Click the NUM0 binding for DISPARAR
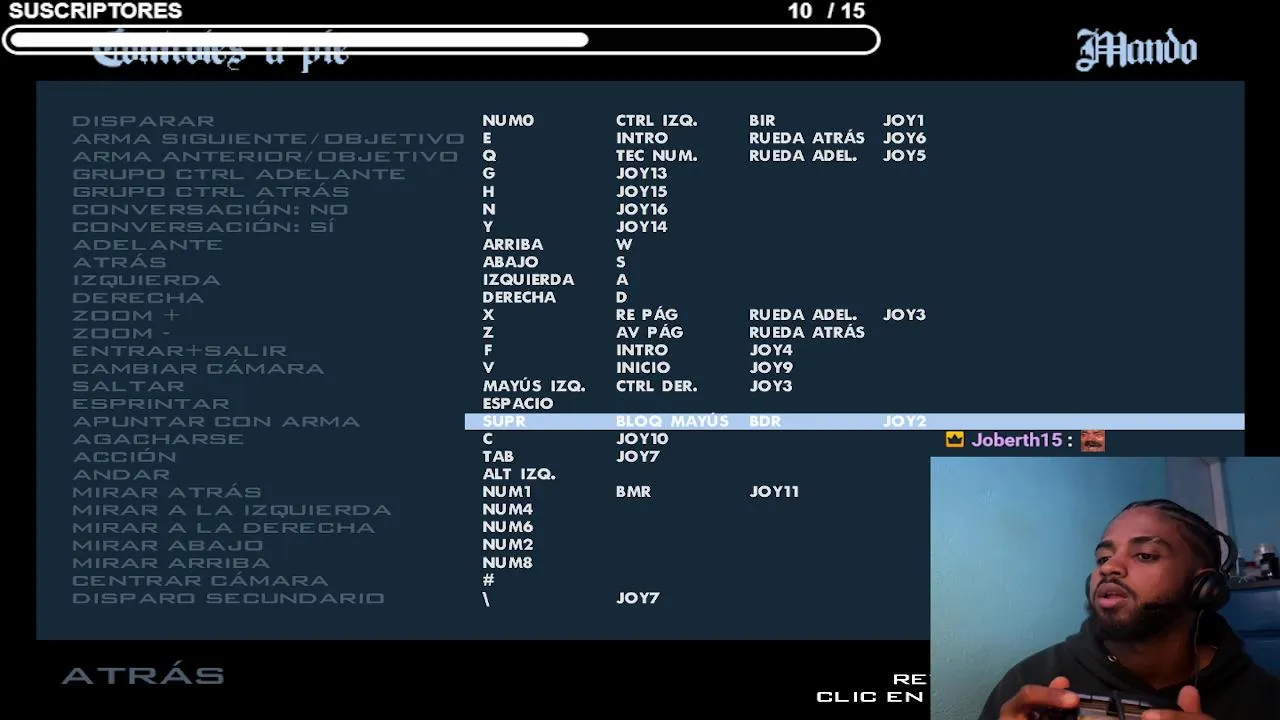The height and width of the screenshot is (720, 1280). click(x=508, y=121)
